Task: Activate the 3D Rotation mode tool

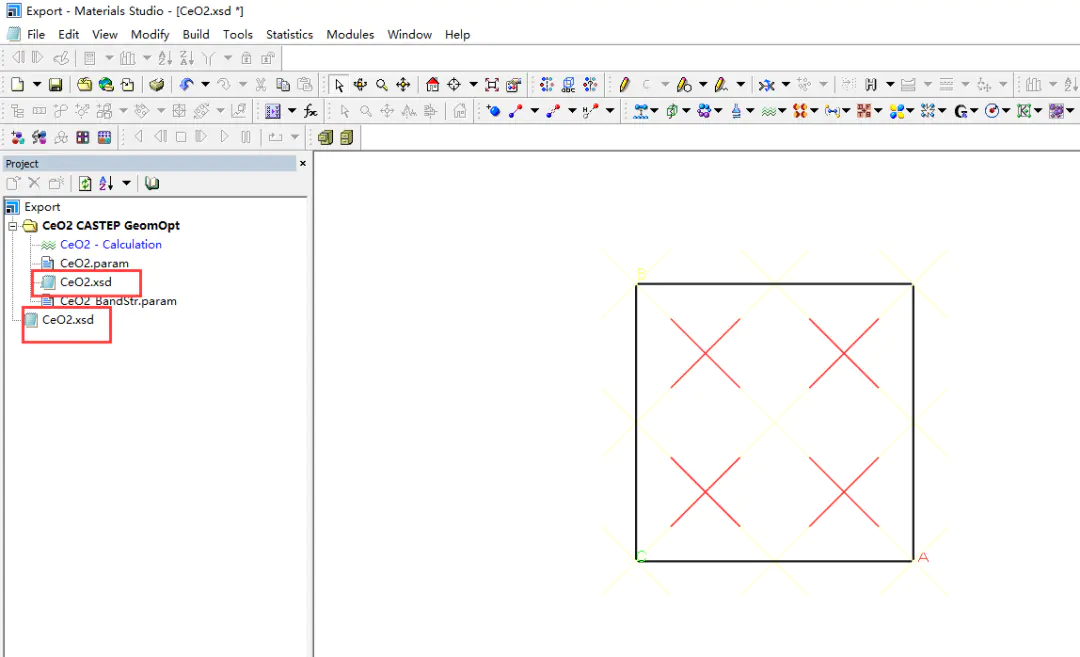Action: point(360,85)
